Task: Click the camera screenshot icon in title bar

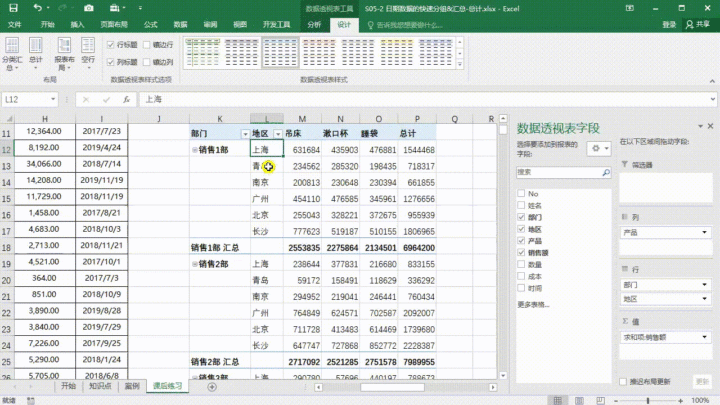Action: click(89, 8)
